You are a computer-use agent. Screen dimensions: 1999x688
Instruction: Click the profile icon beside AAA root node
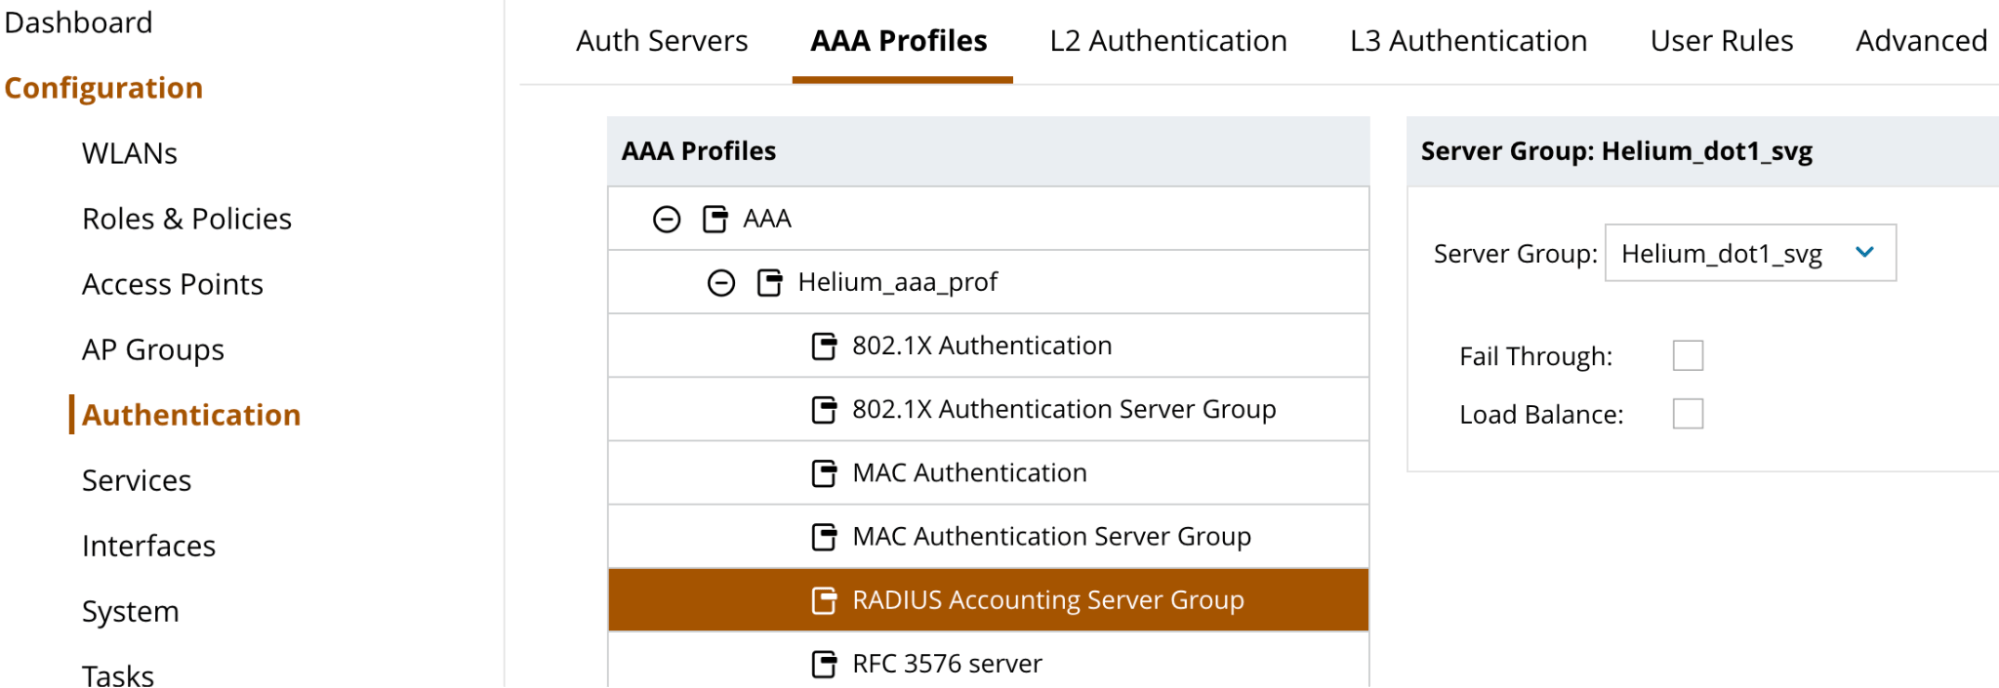(x=714, y=219)
